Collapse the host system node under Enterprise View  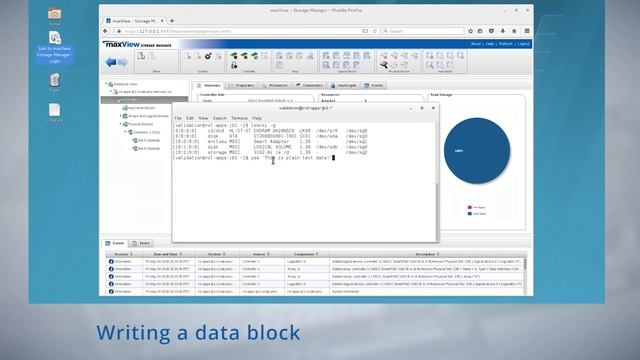pyautogui.click(x=111, y=91)
